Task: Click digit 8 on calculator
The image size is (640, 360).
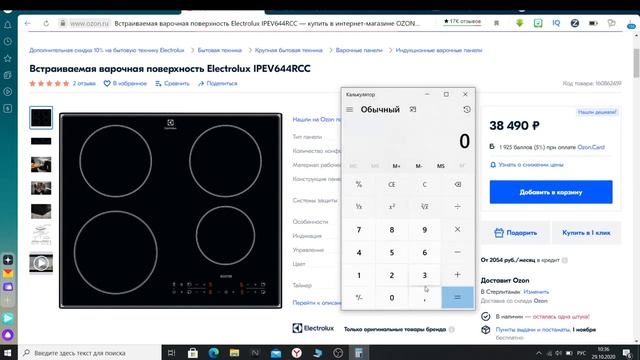Action: (391, 229)
